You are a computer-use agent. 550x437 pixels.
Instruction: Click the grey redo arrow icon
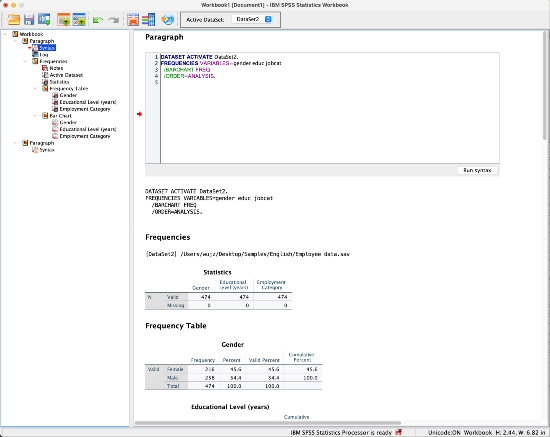point(113,20)
